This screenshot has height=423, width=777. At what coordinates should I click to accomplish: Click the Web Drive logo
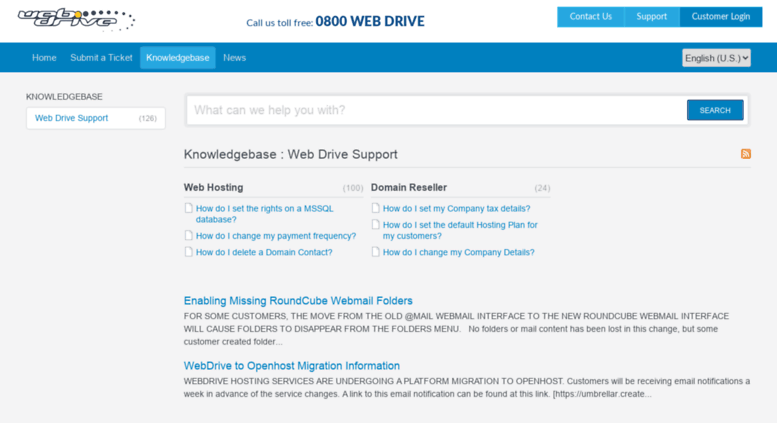76,20
